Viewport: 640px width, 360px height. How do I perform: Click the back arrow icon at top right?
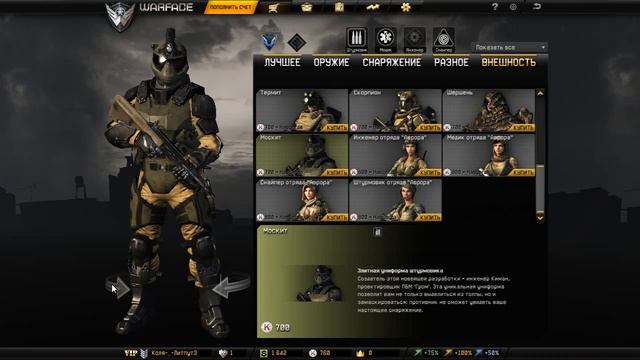point(537,7)
